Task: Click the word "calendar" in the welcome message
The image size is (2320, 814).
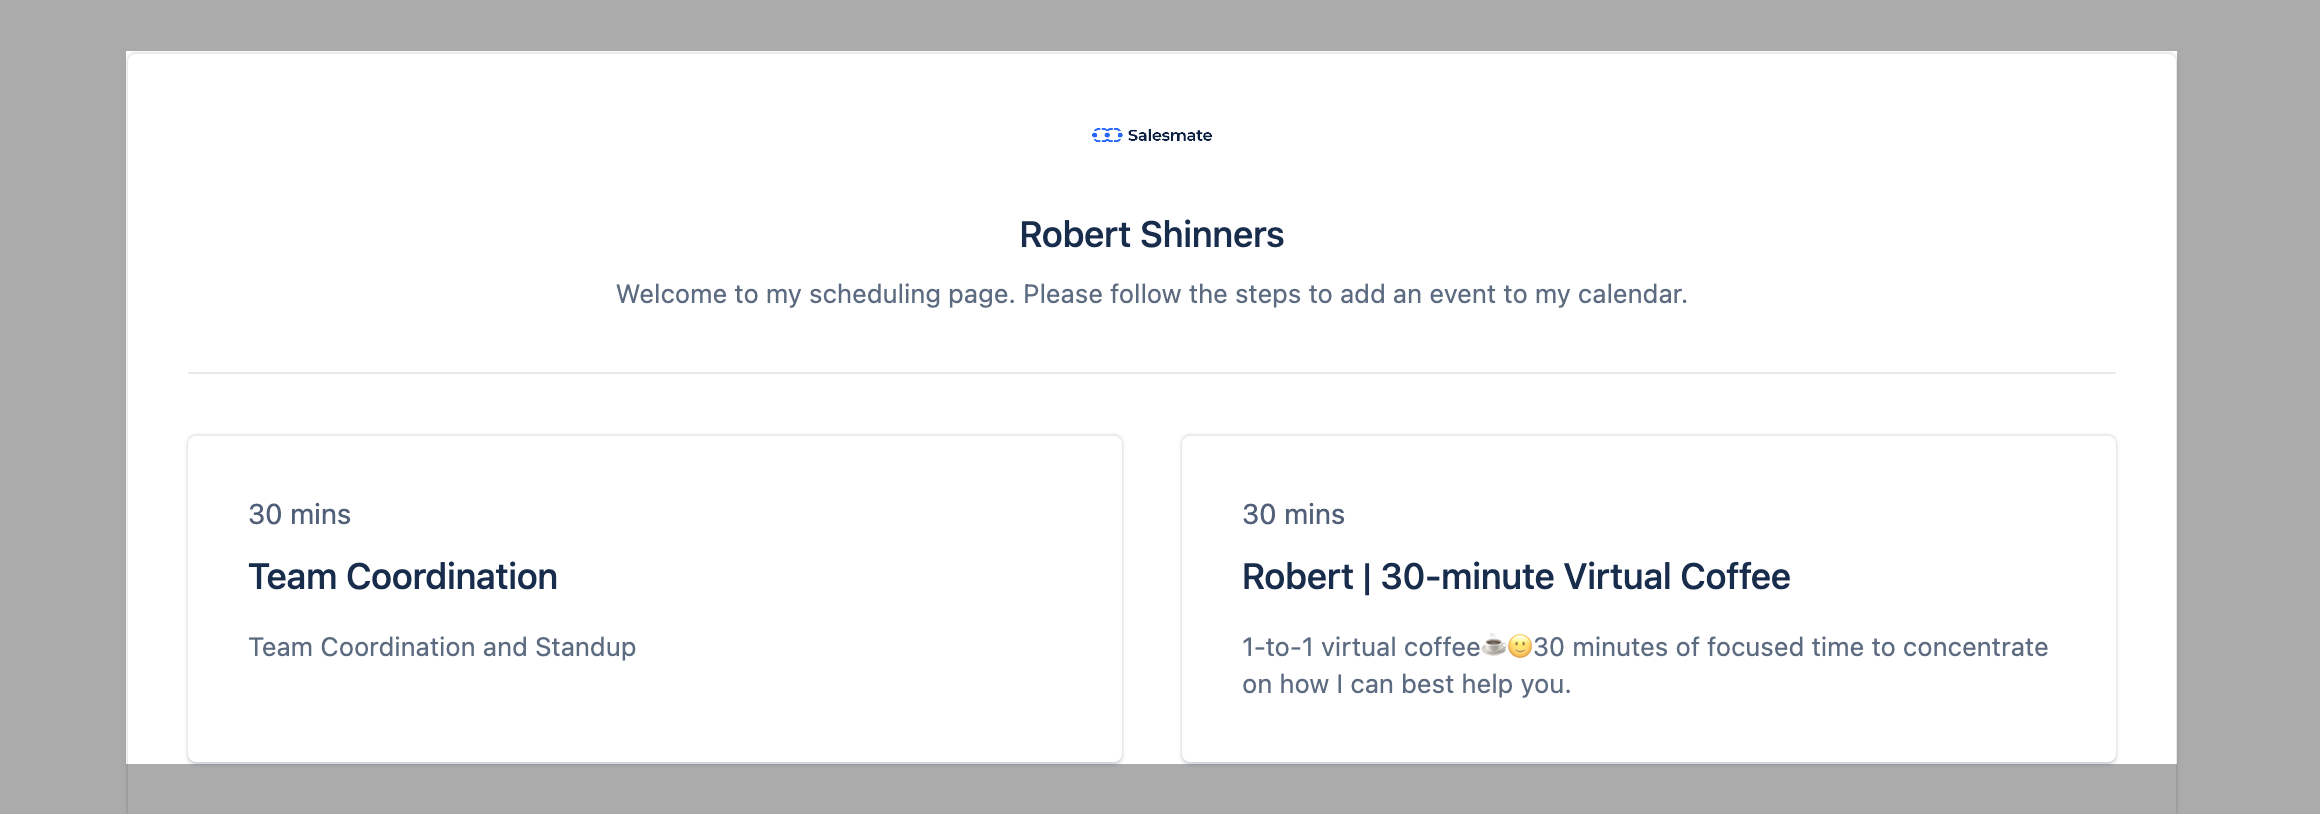Action: pos(1630,294)
